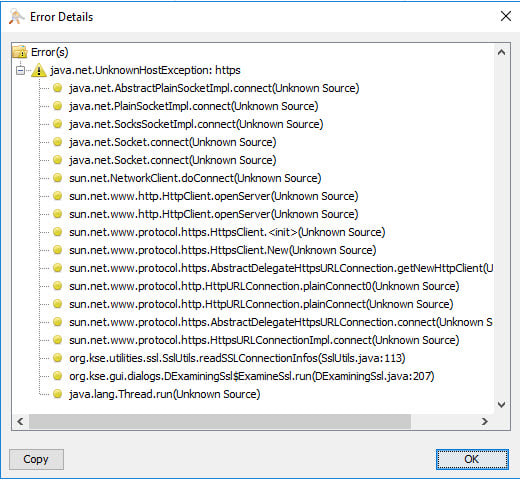Click yellow bullet icon beside getNewHttpClient
Screen dimensions: 520x480
click(58, 268)
